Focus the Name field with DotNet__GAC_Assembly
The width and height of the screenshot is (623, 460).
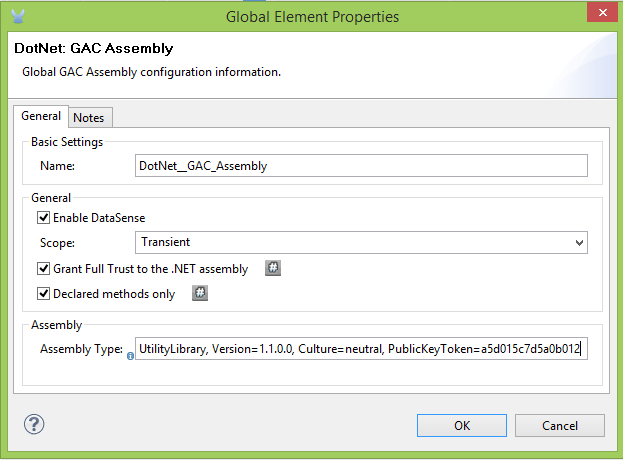360,166
